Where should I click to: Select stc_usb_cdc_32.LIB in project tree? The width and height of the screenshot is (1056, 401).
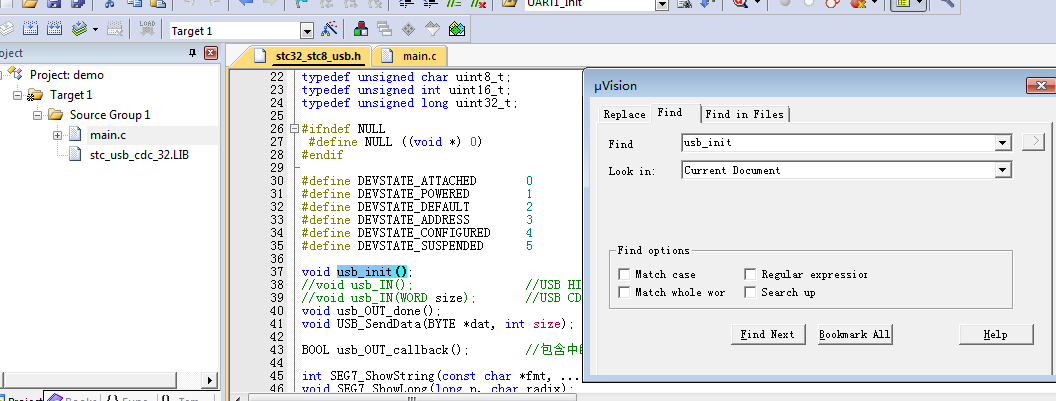(139, 155)
